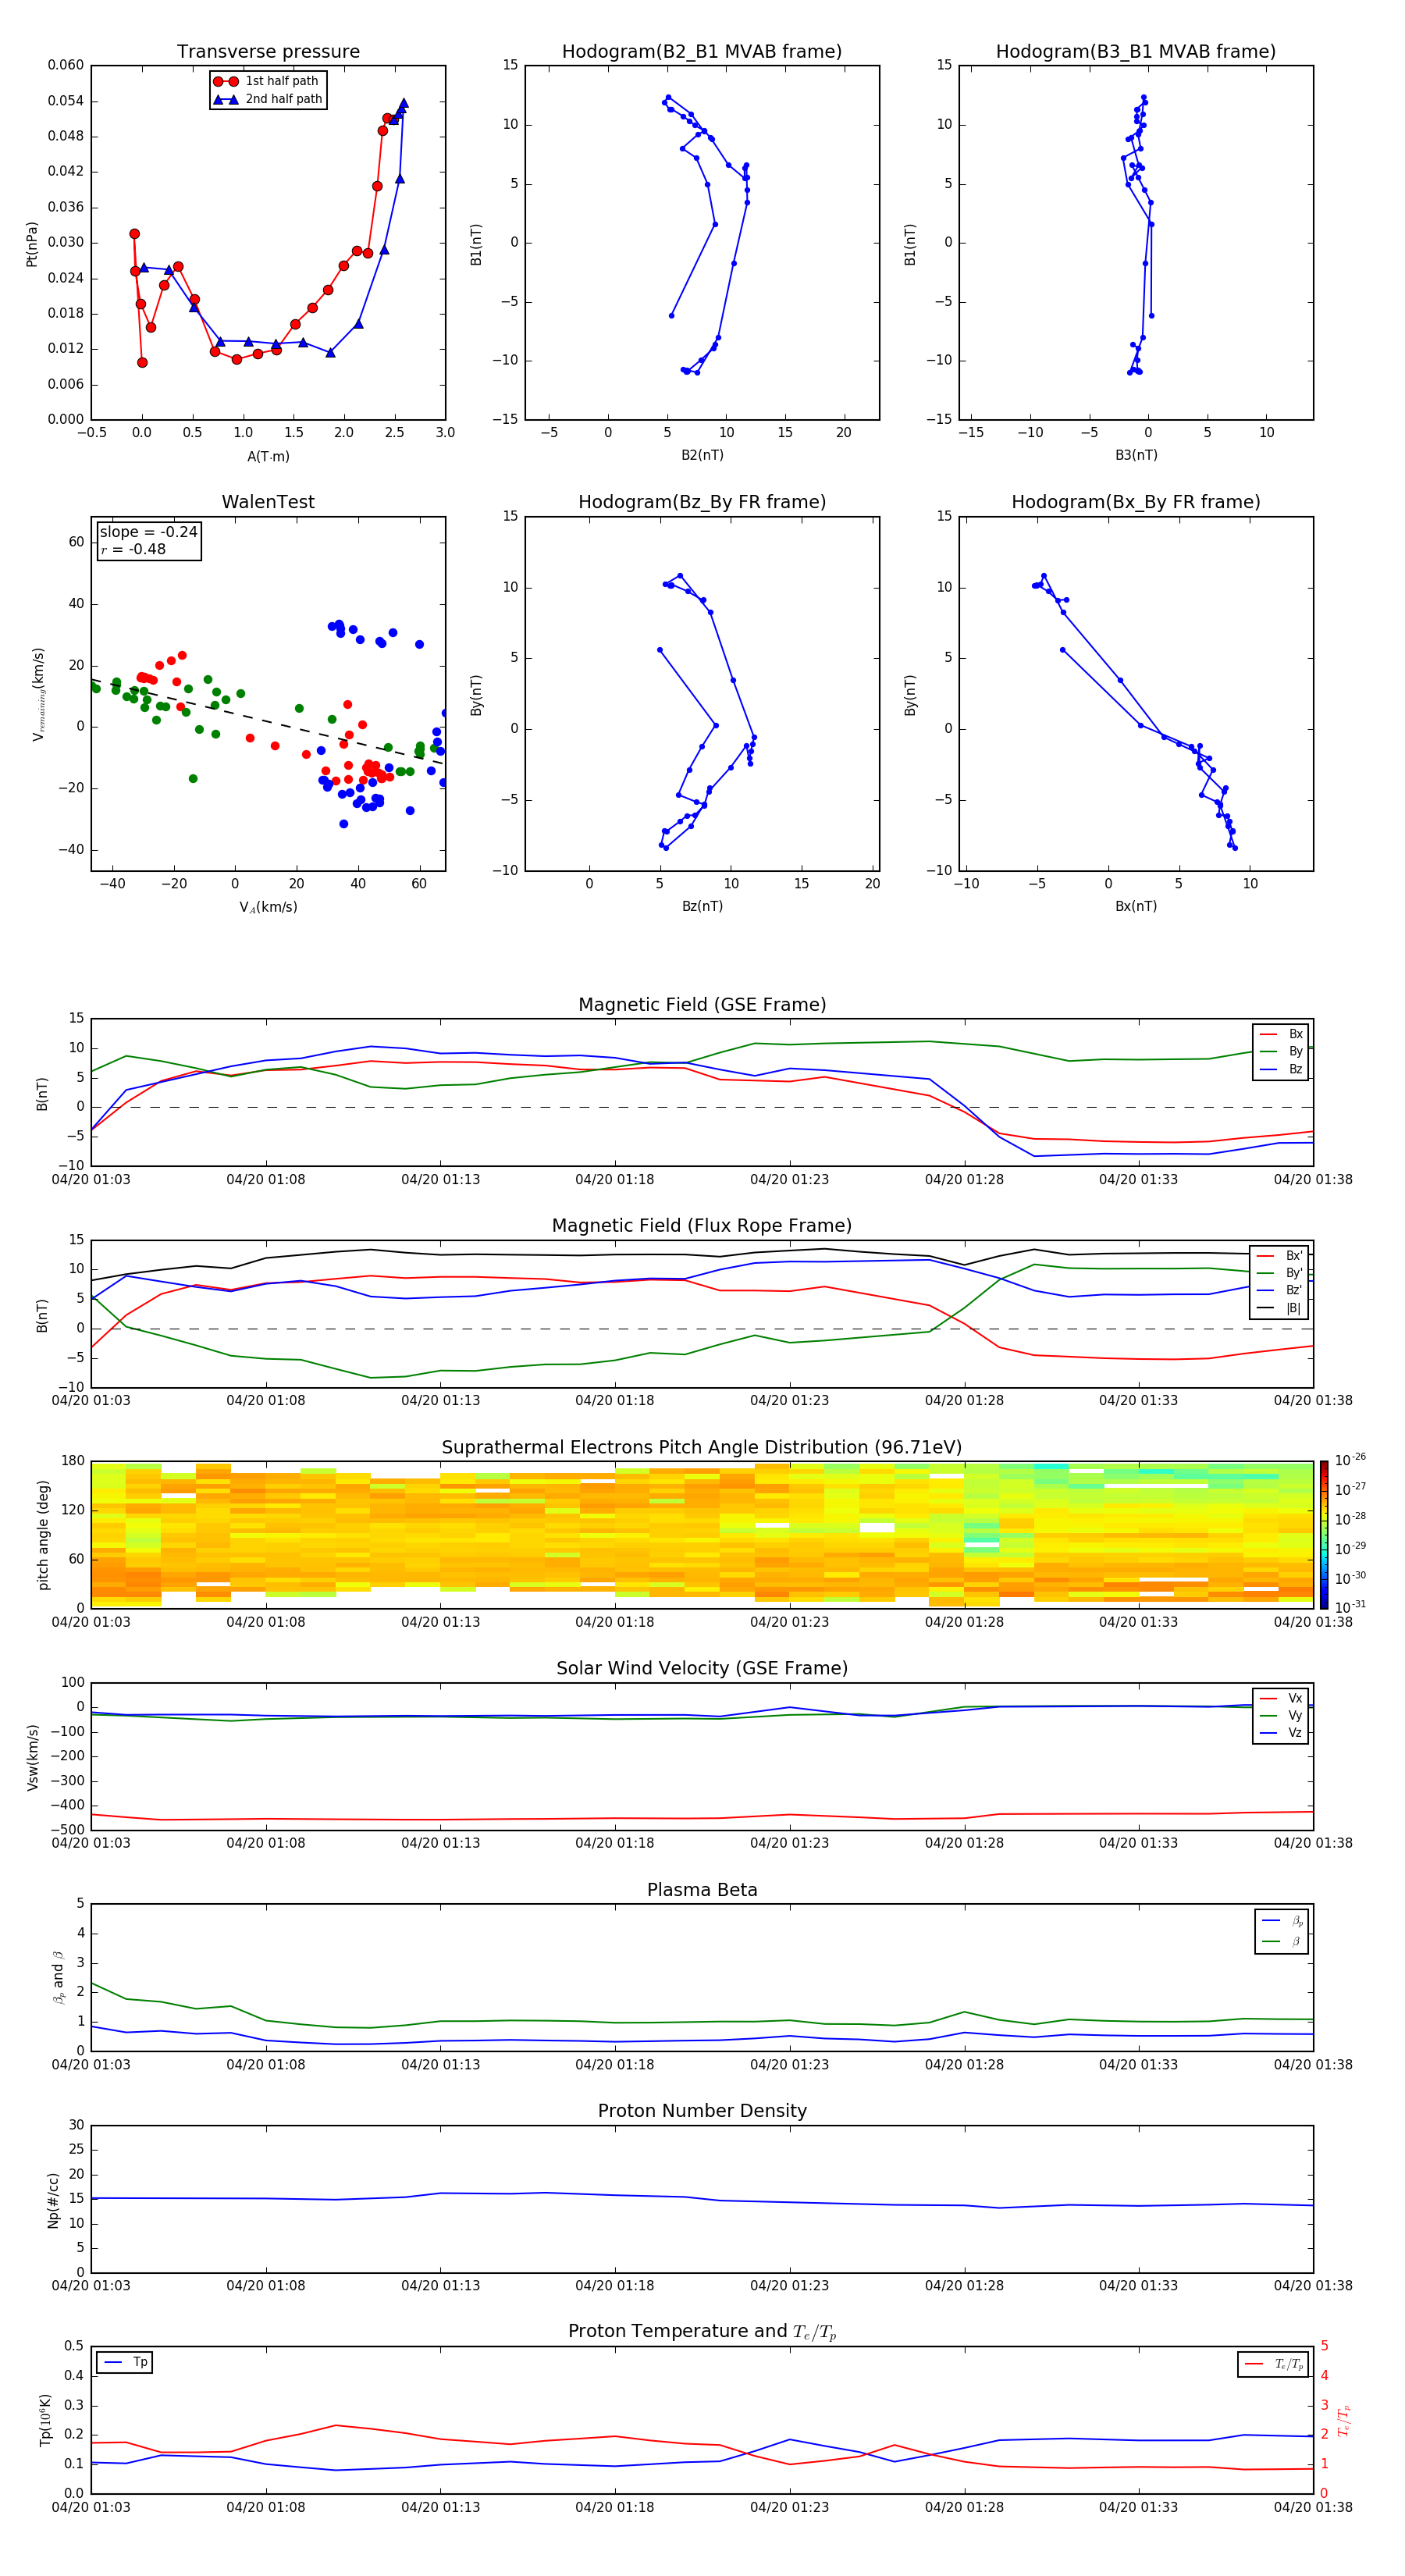The height and width of the screenshot is (2576, 1405).
Task: Click the 'Hodogram(Bx_By FR frame)' title
Action: (1136, 502)
